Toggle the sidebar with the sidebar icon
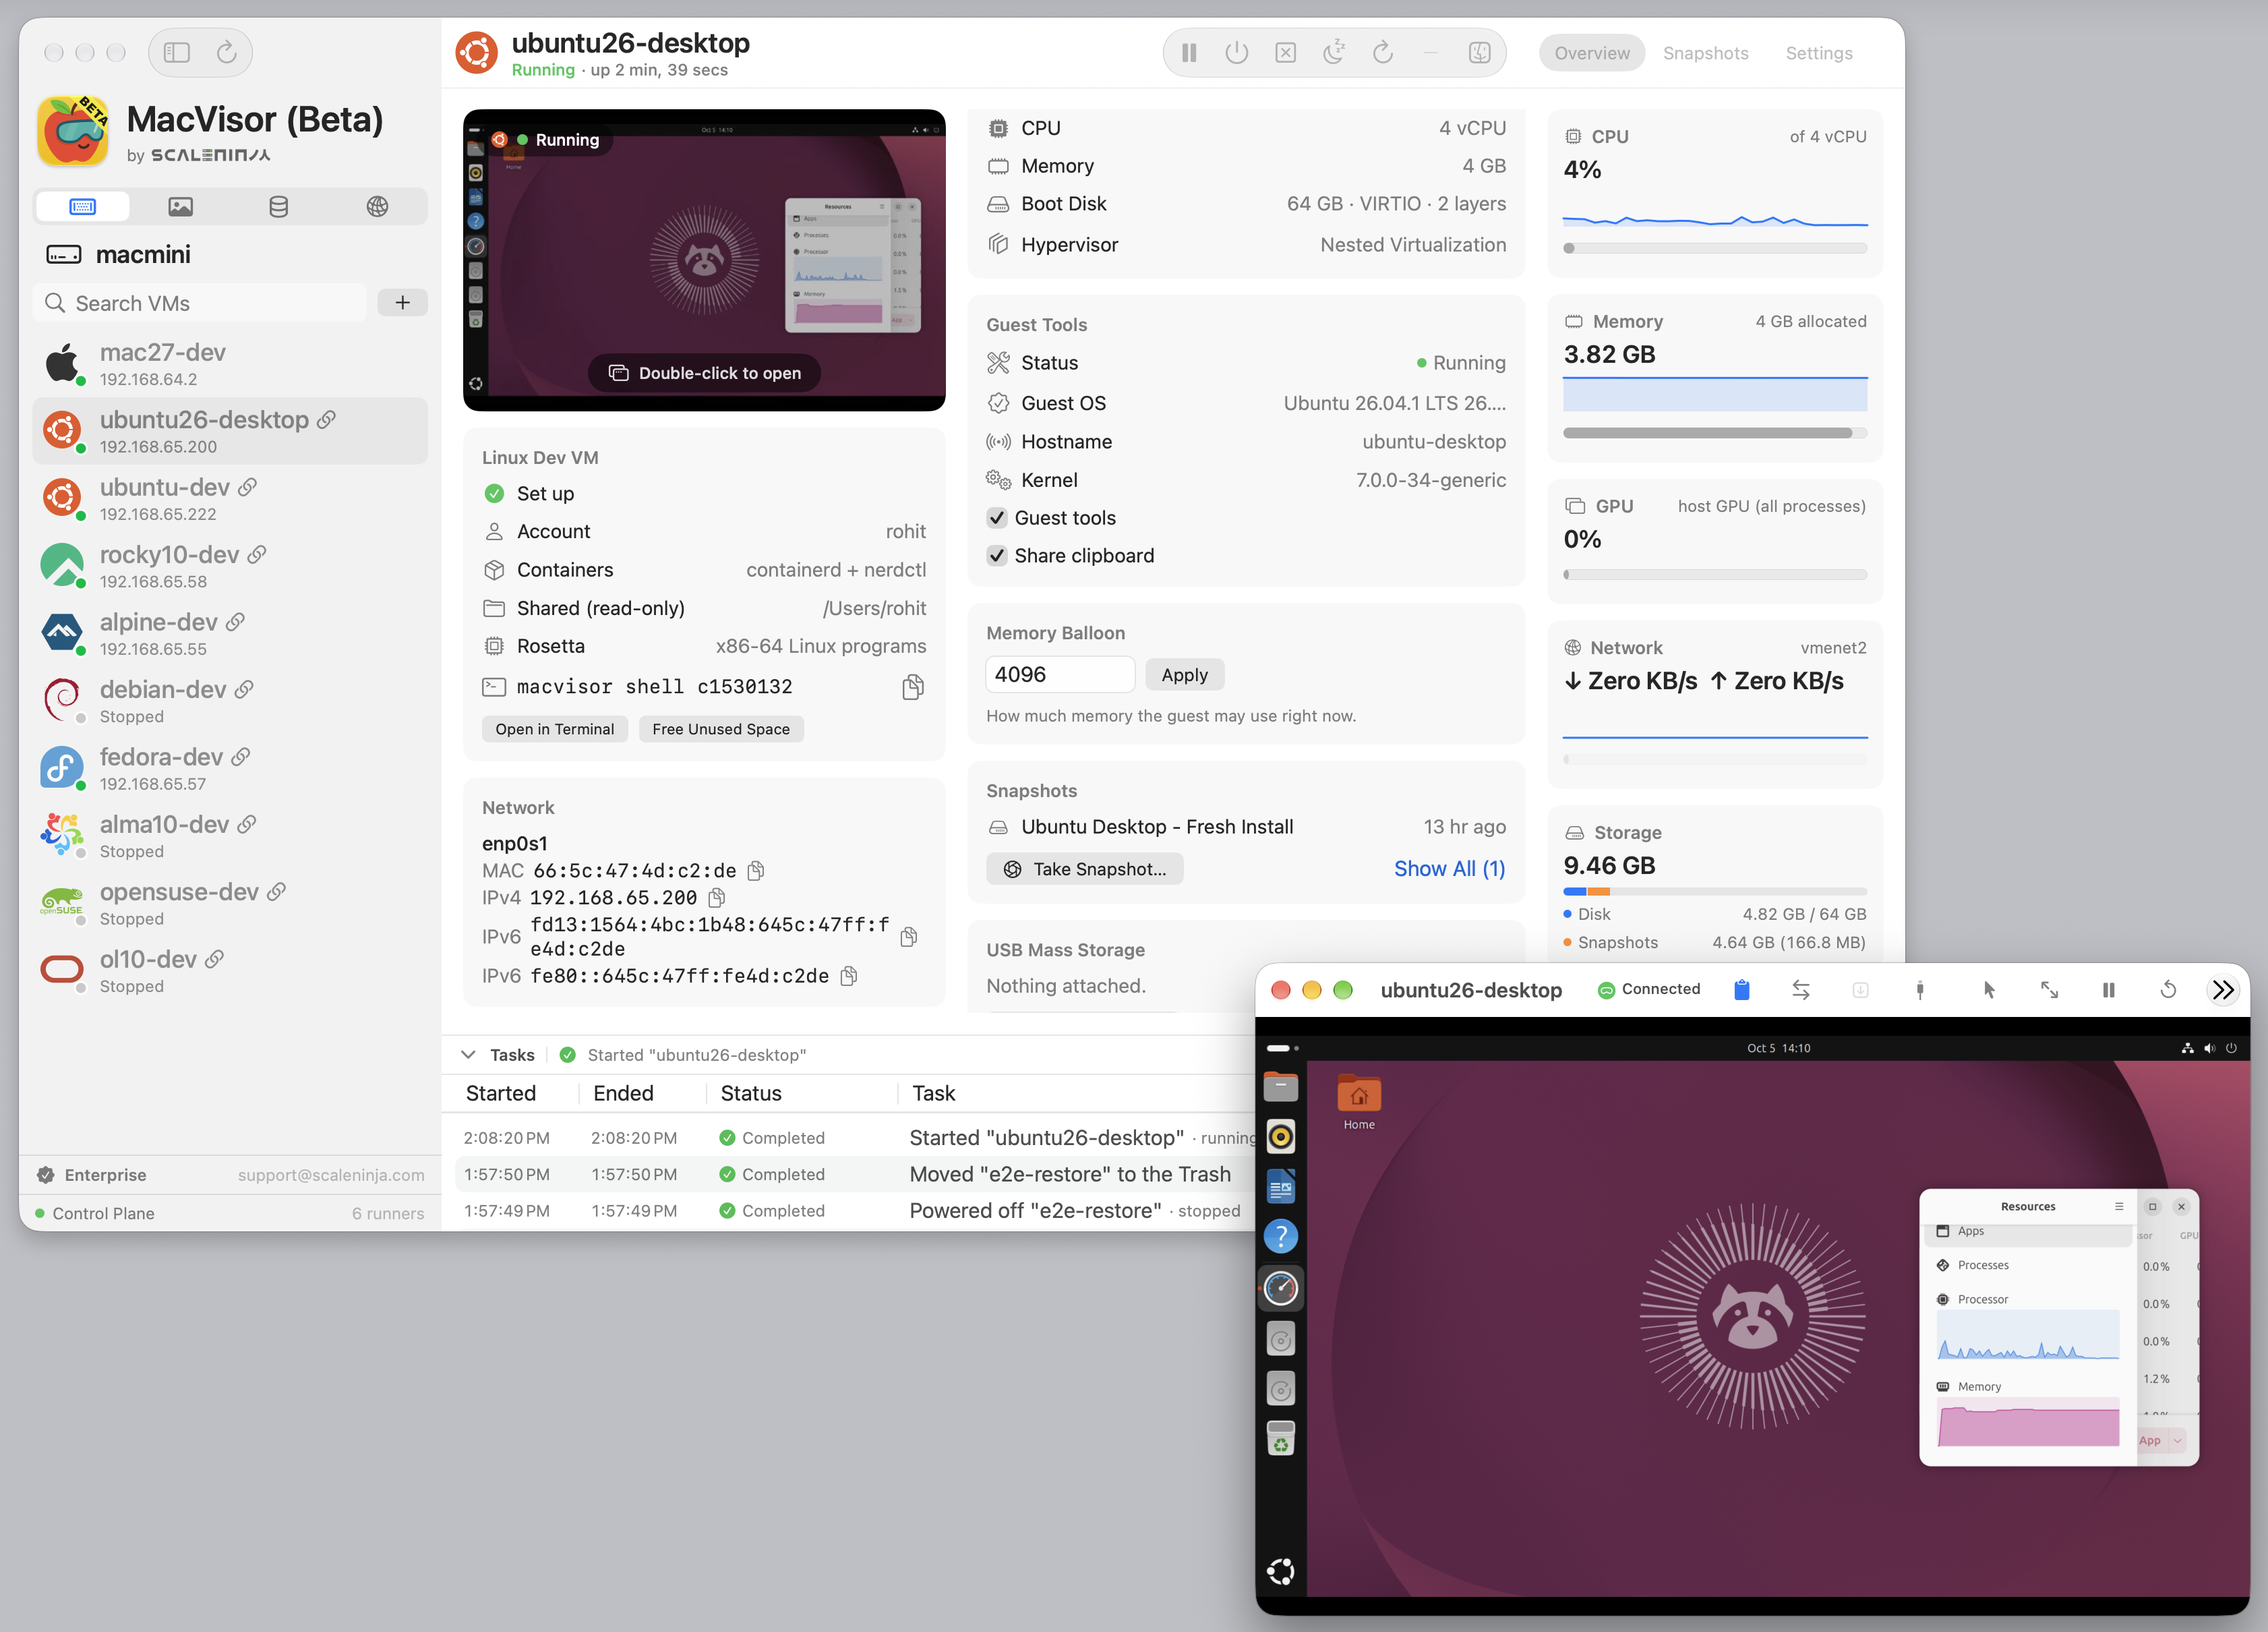2268x1632 pixels. [x=177, y=52]
